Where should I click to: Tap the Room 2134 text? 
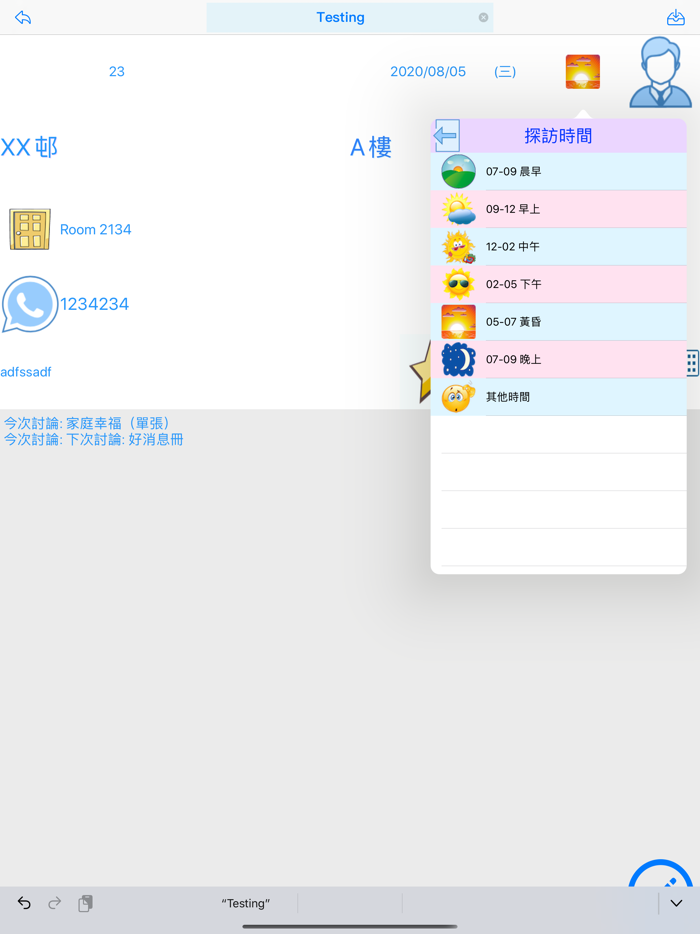(x=95, y=229)
